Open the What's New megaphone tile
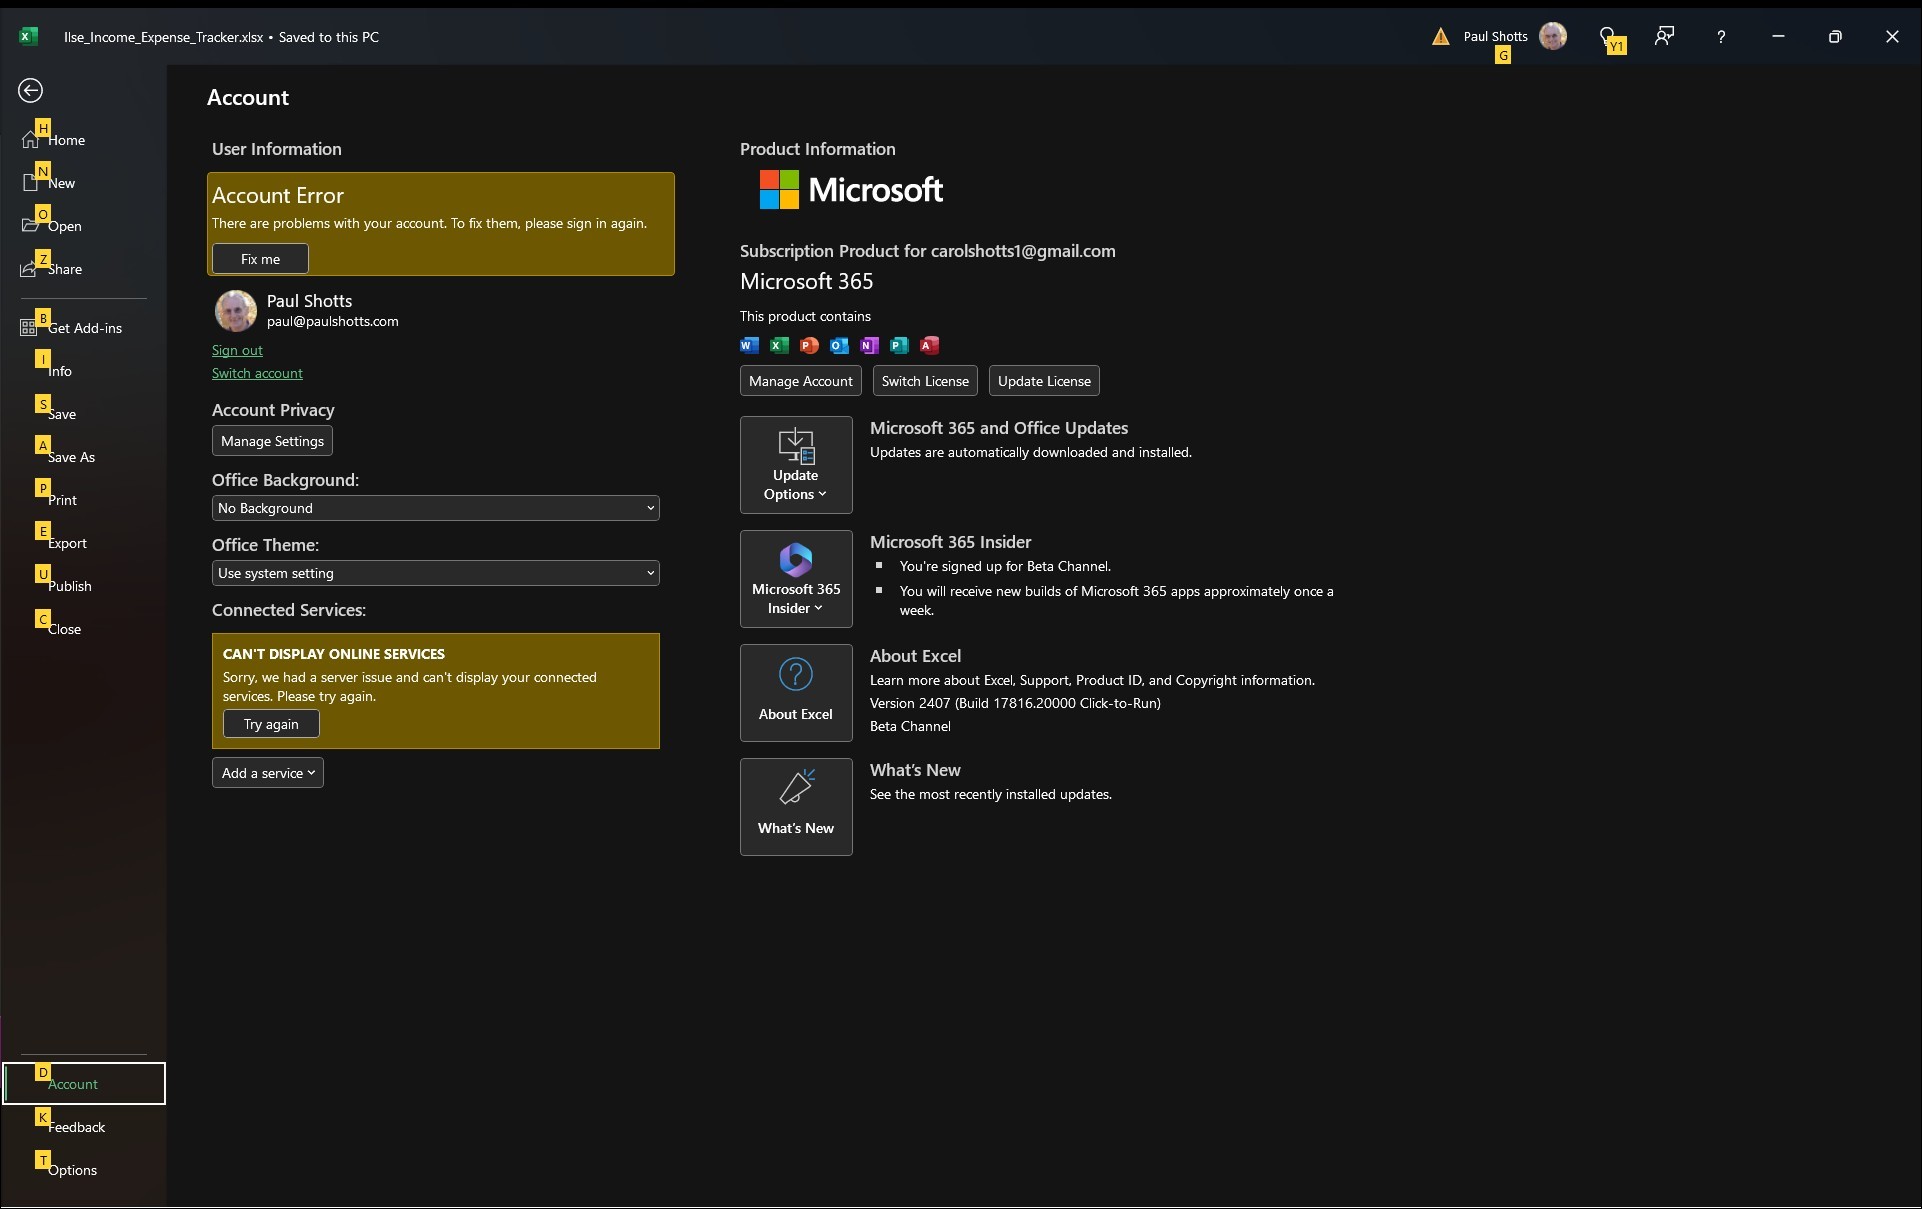The image size is (1922, 1209). [x=796, y=807]
